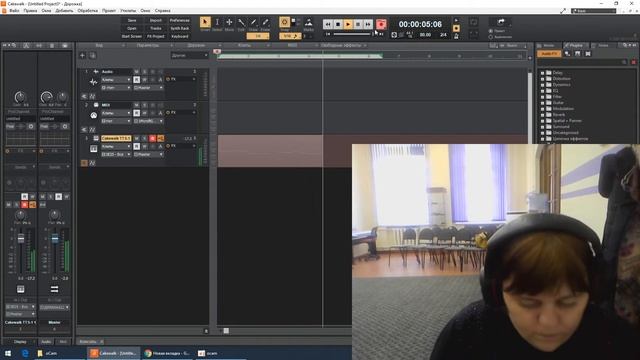
Task: Select the Draw tool
Action: [253, 22]
